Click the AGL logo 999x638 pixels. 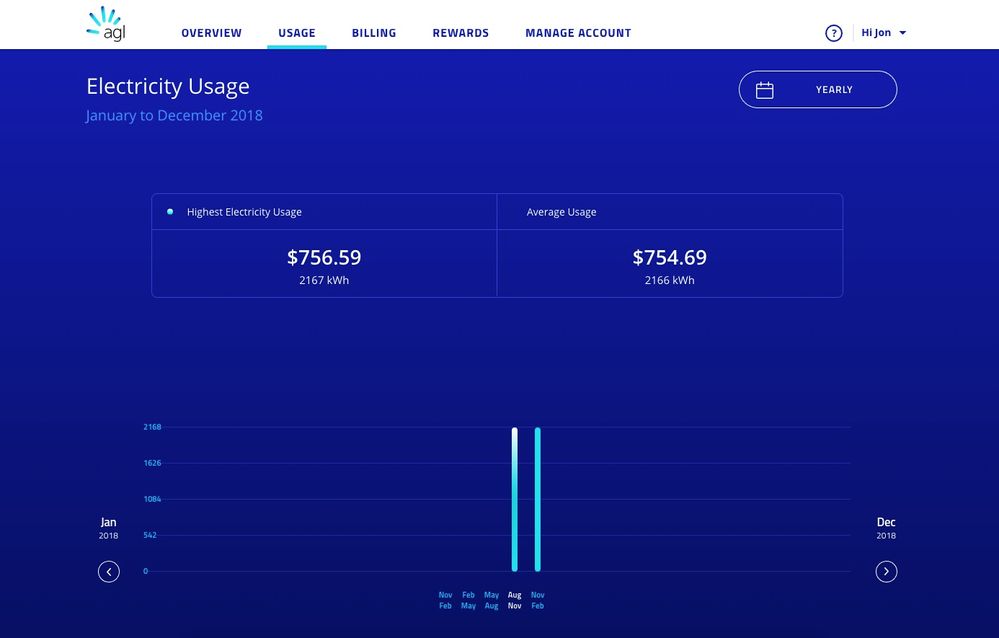click(106, 25)
